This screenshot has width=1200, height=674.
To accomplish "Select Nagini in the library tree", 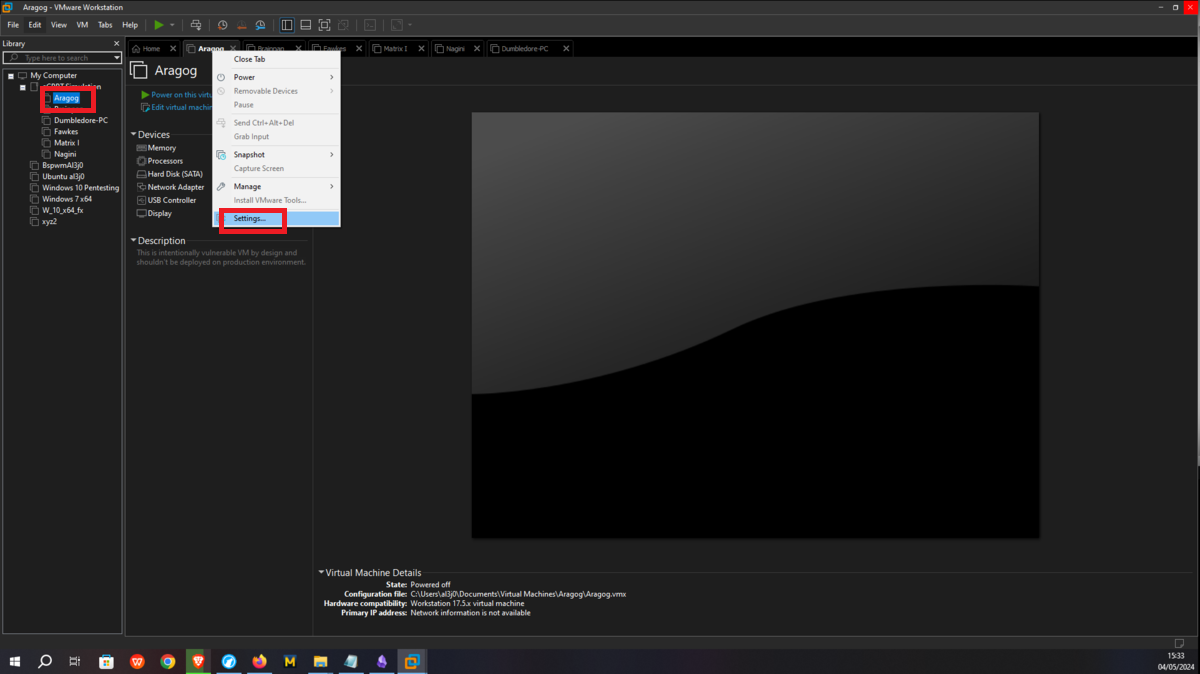I will click(65, 154).
